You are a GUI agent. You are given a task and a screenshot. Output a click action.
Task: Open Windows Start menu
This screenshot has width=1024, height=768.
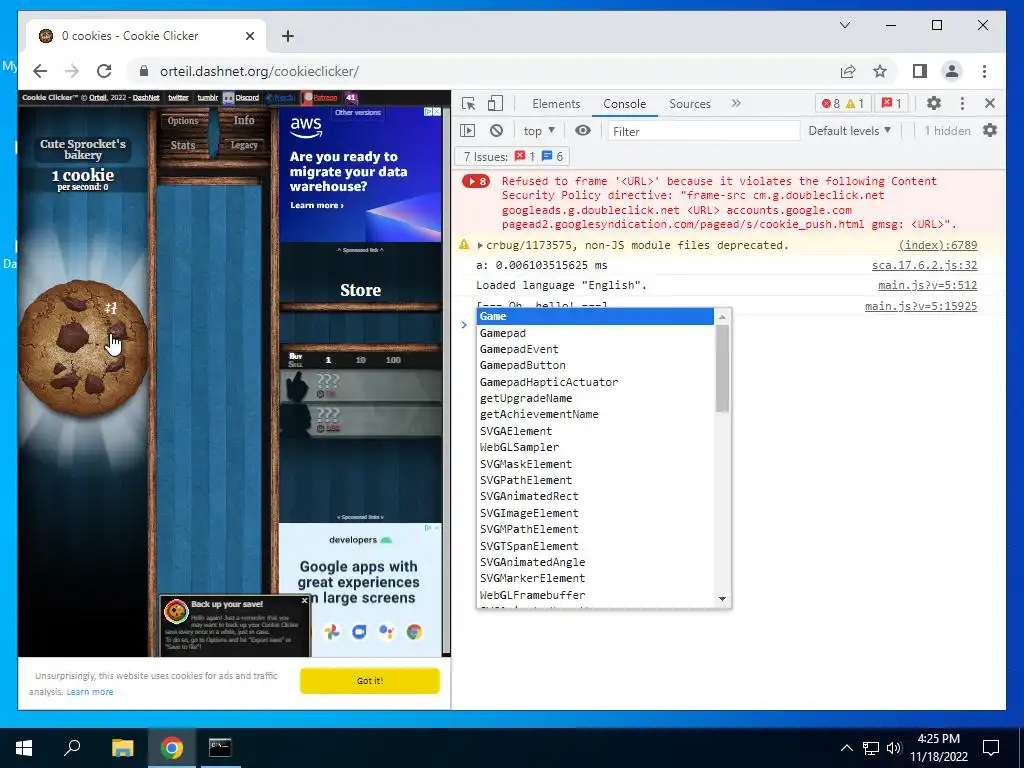[24, 747]
